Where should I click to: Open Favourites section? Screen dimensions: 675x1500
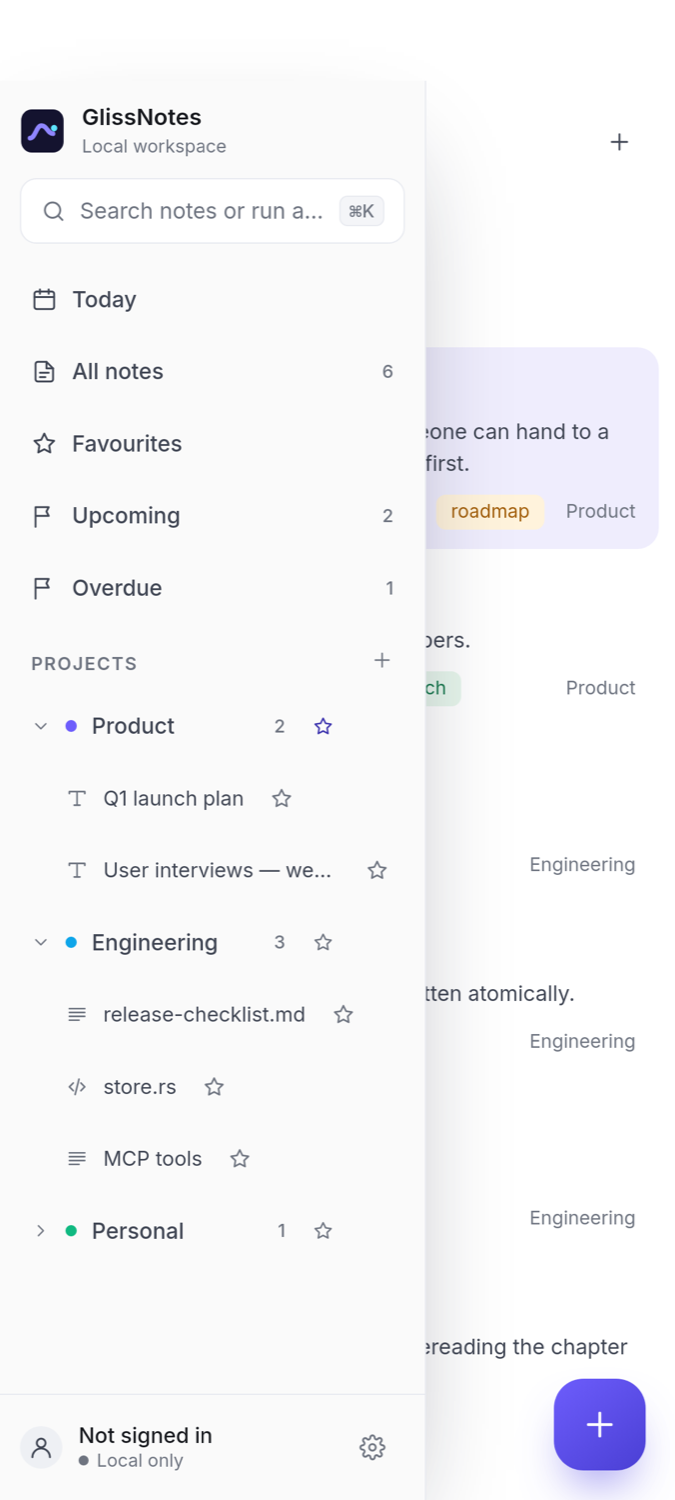(x=212, y=444)
